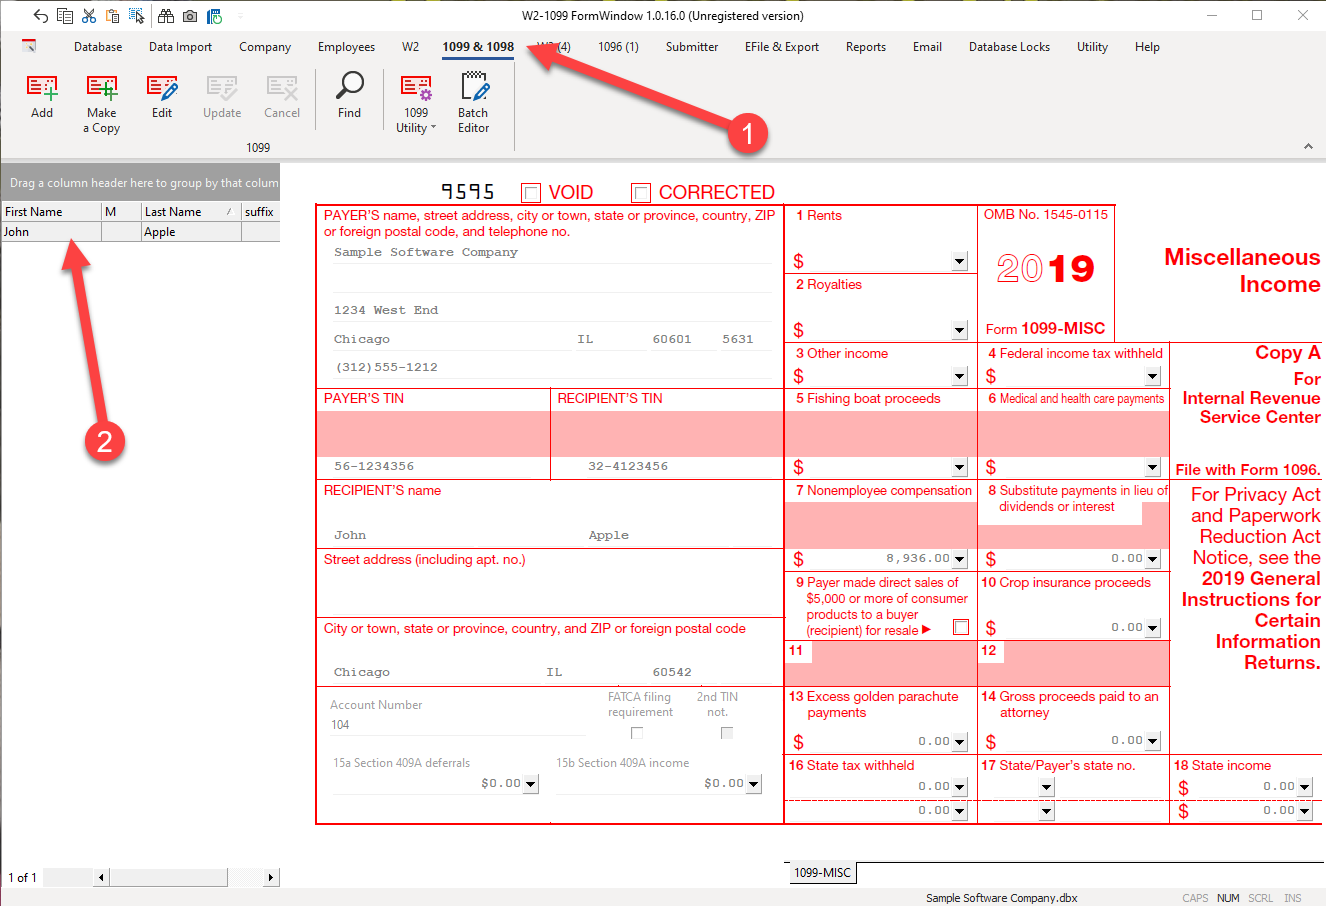Image resolution: width=1326 pixels, height=906 pixels.
Task: Expand the Rents amount dropdown
Action: click(x=959, y=261)
